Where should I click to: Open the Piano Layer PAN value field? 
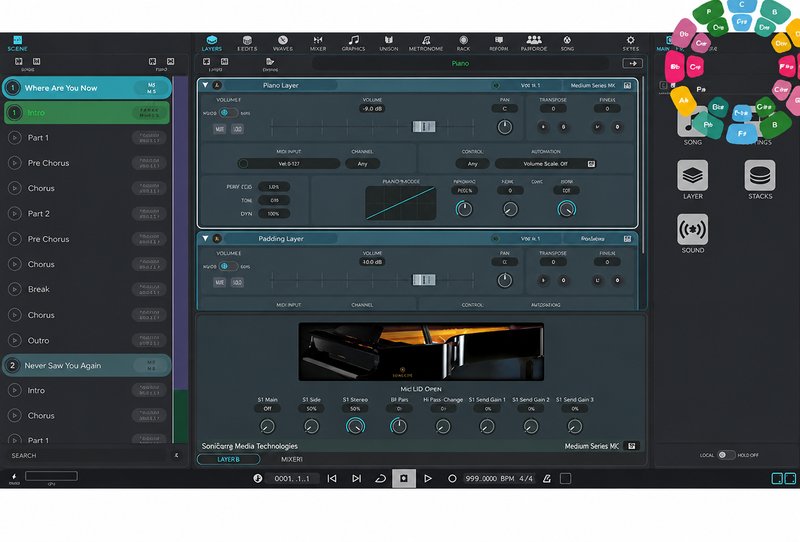point(505,109)
